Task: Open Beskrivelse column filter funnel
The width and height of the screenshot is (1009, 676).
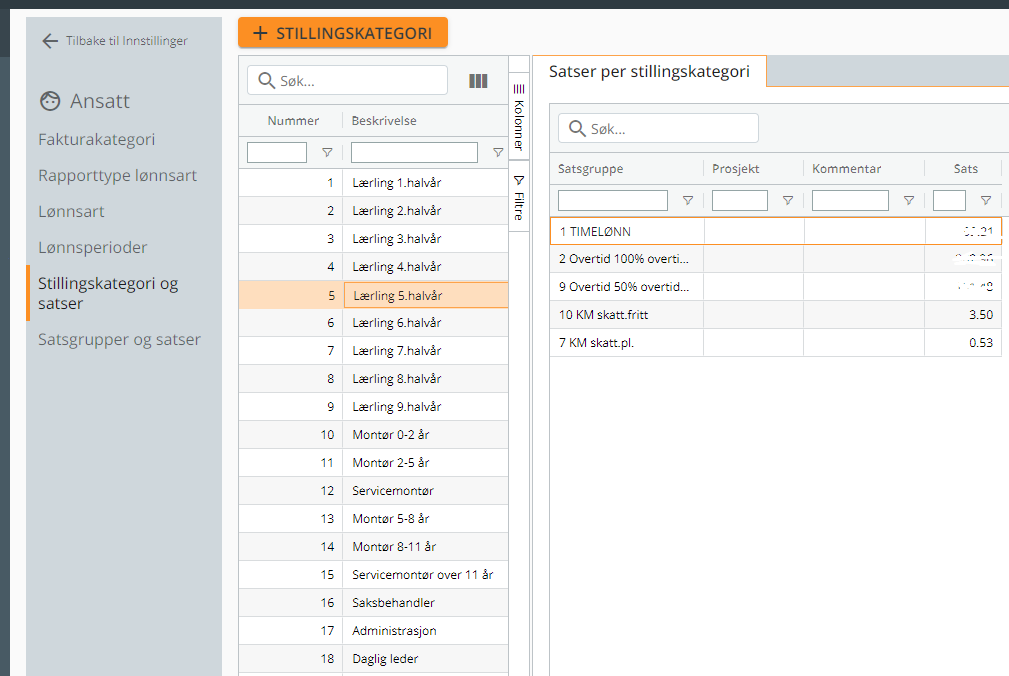Action: [497, 152]
